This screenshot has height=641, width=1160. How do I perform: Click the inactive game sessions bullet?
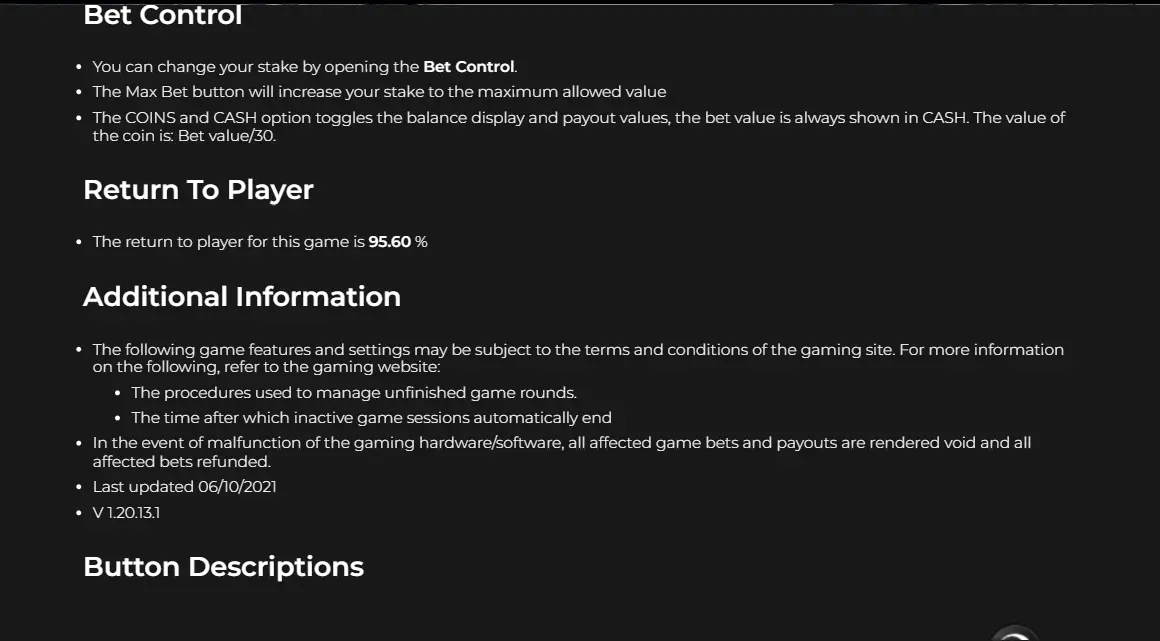coord(371,417)
